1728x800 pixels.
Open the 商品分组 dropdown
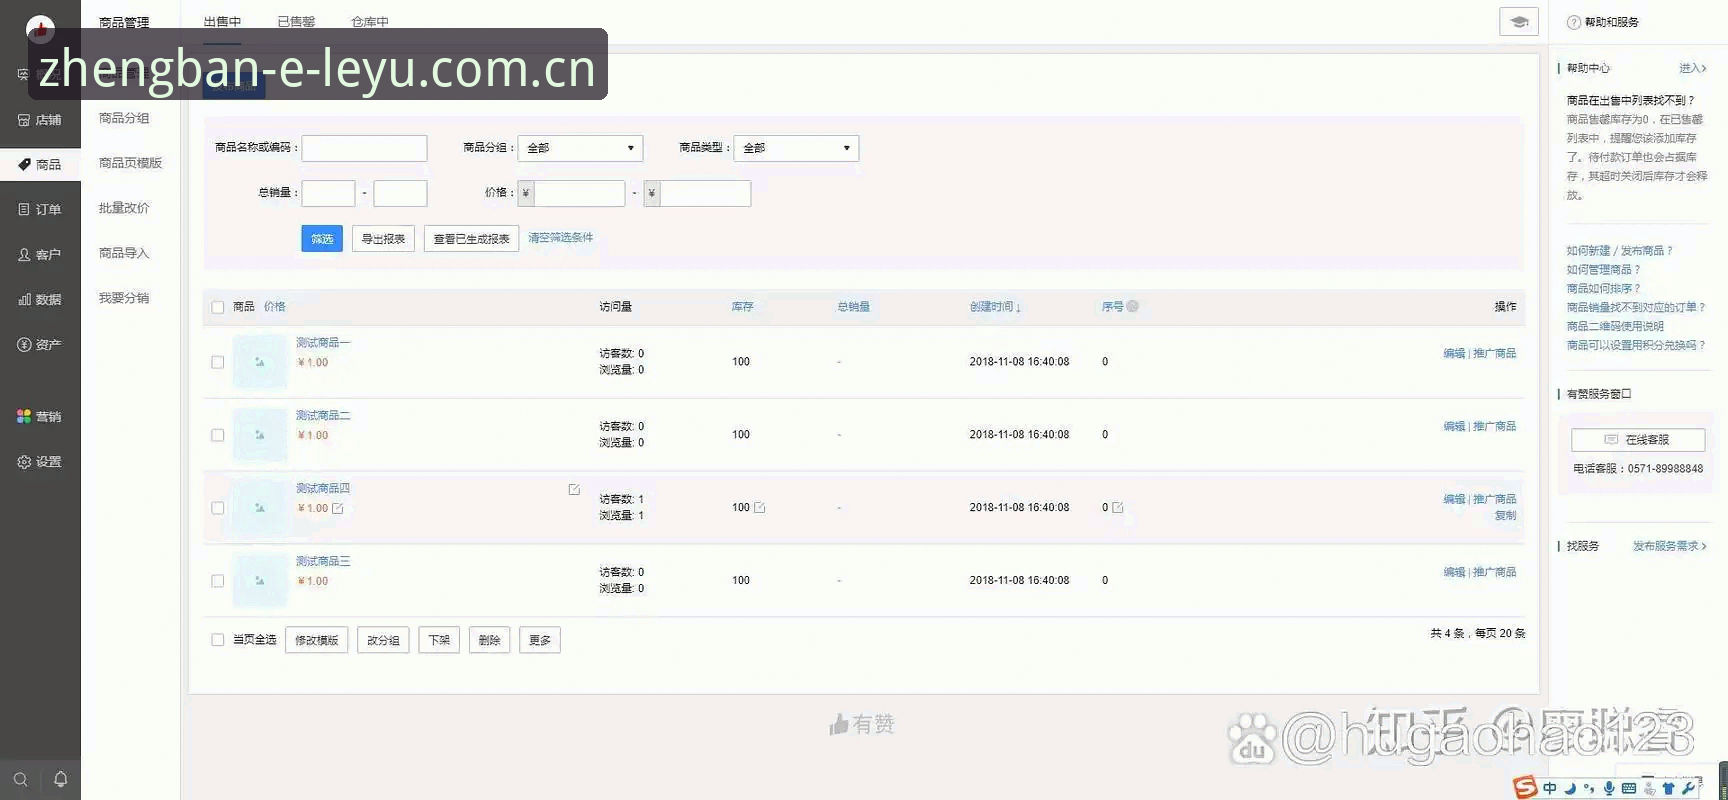point(580,148)
